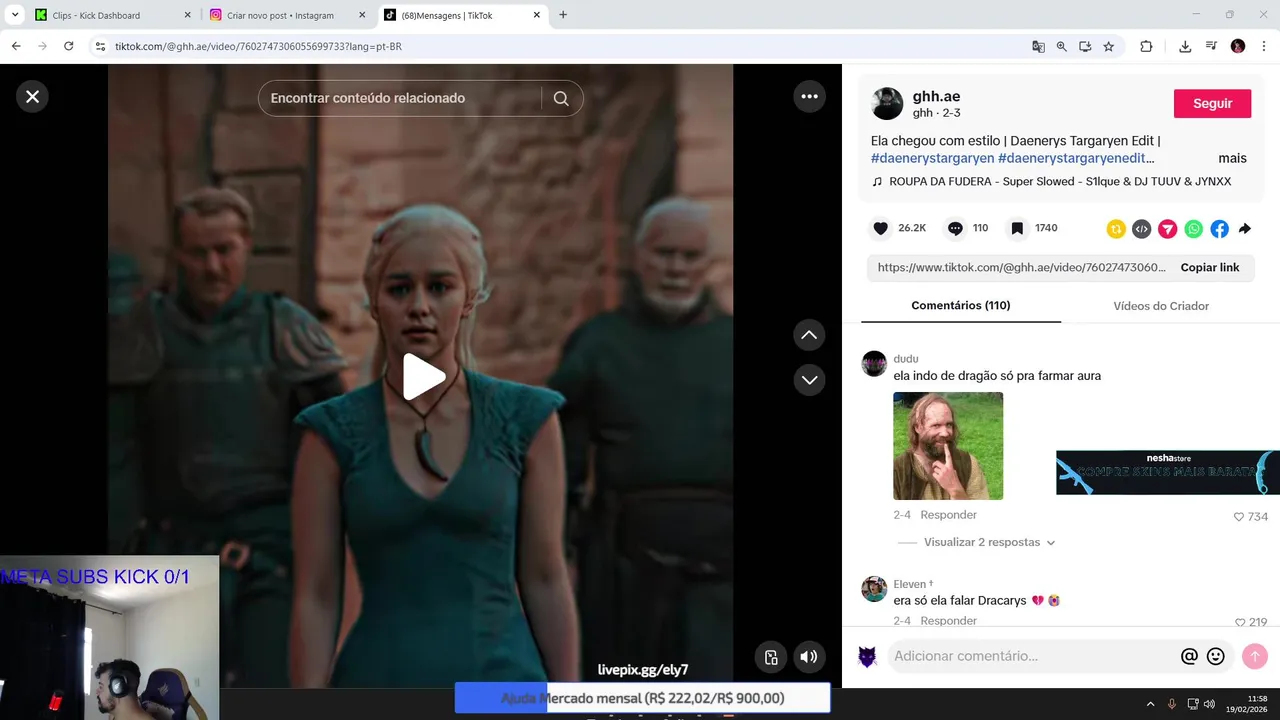
Task: Open the media controls icon in the toolbar
Action: click(1211, 46)
